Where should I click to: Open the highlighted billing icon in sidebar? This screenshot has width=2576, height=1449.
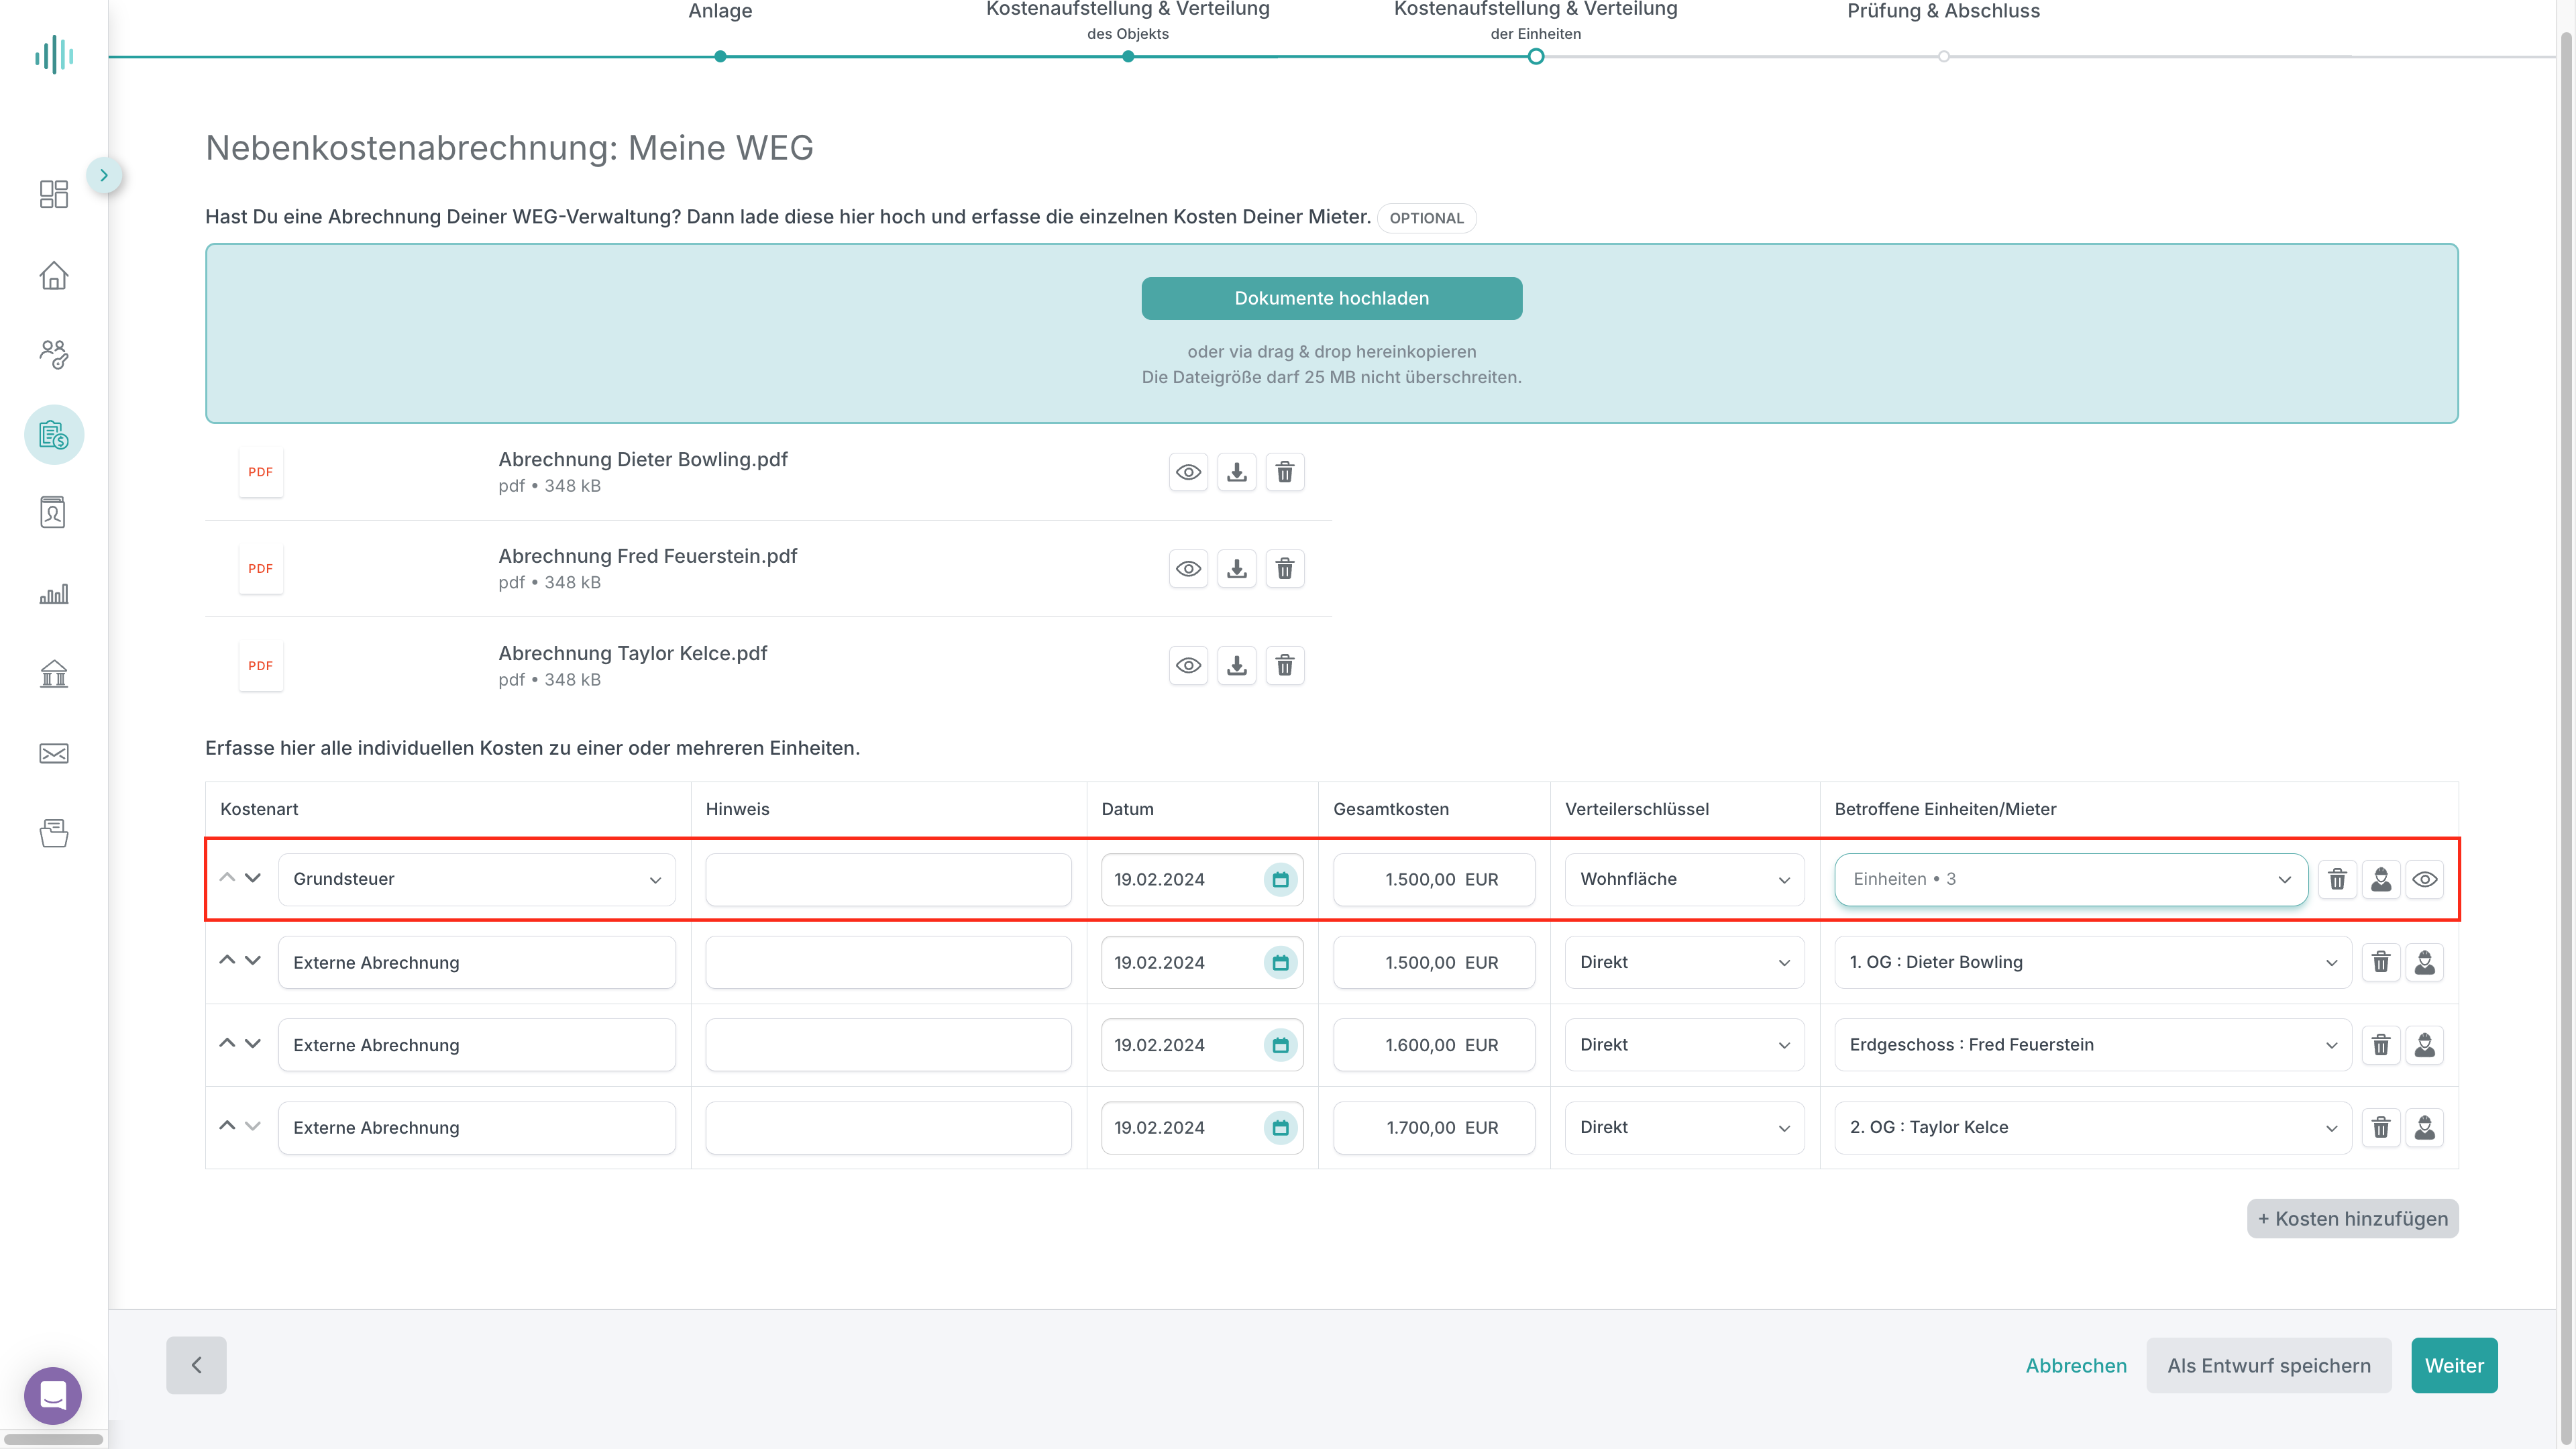click(x=54, y=435)
